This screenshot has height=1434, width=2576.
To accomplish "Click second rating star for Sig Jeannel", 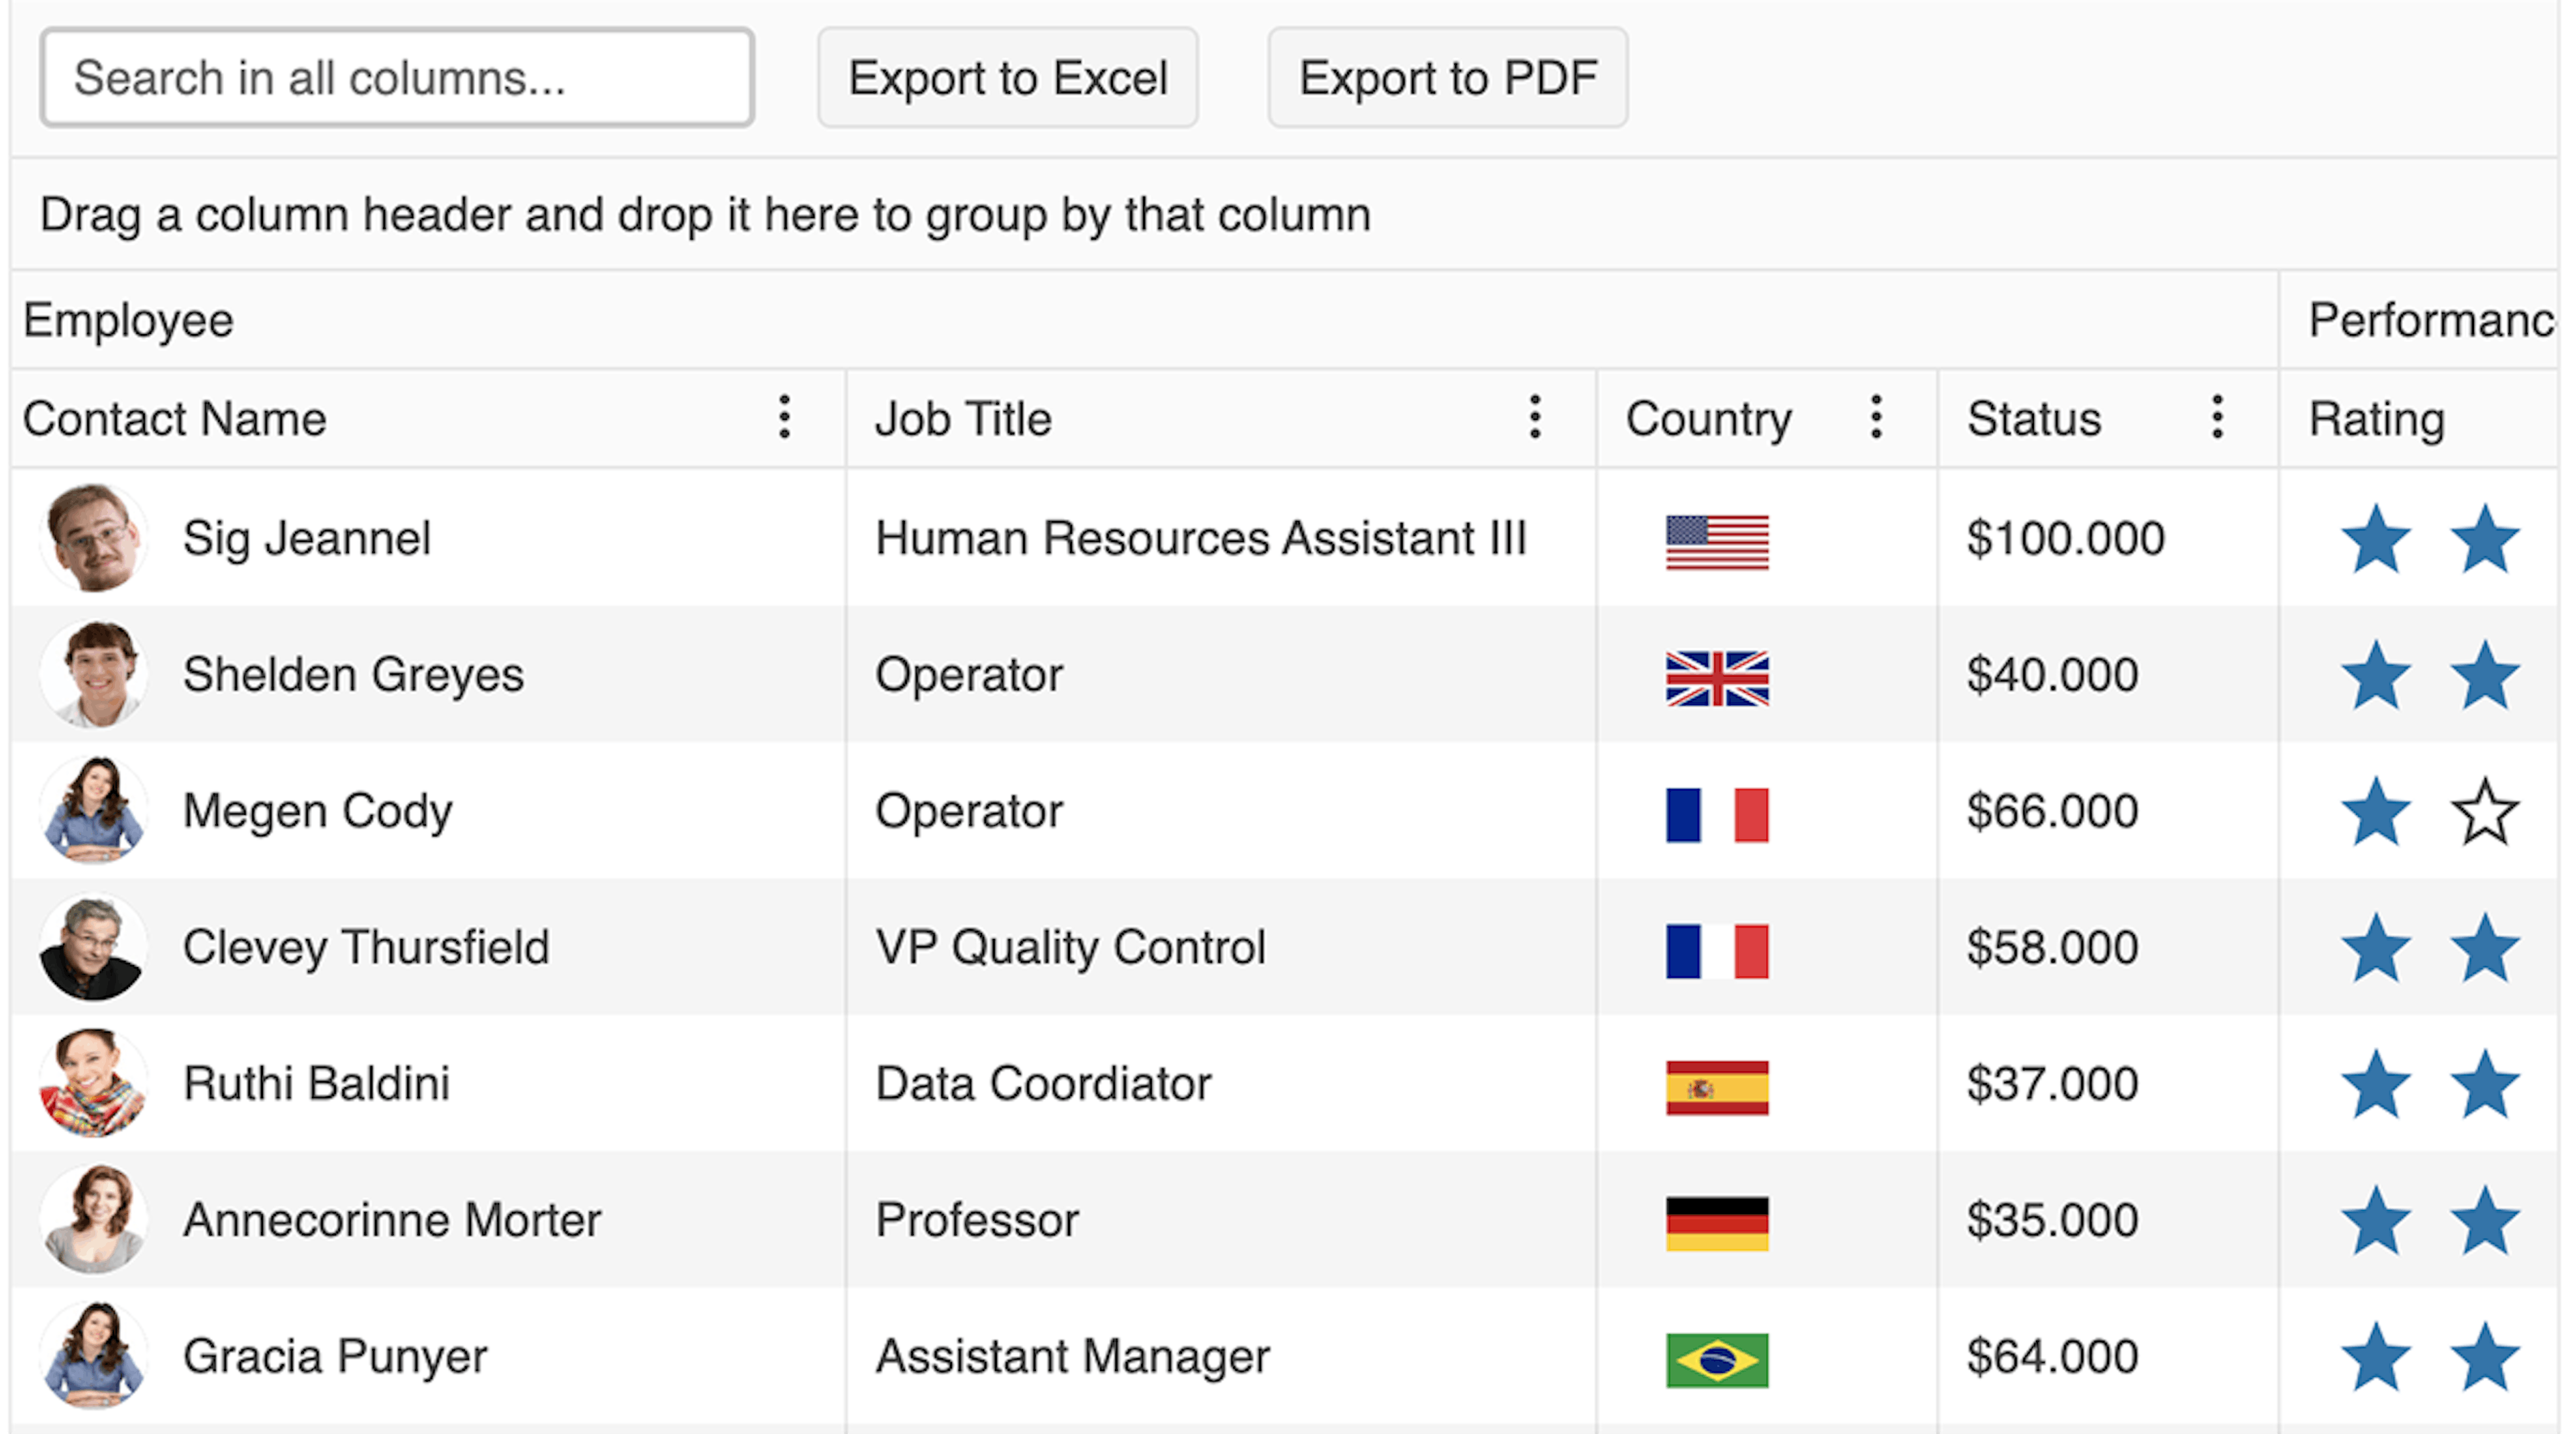I will (x=2485, y=539).
